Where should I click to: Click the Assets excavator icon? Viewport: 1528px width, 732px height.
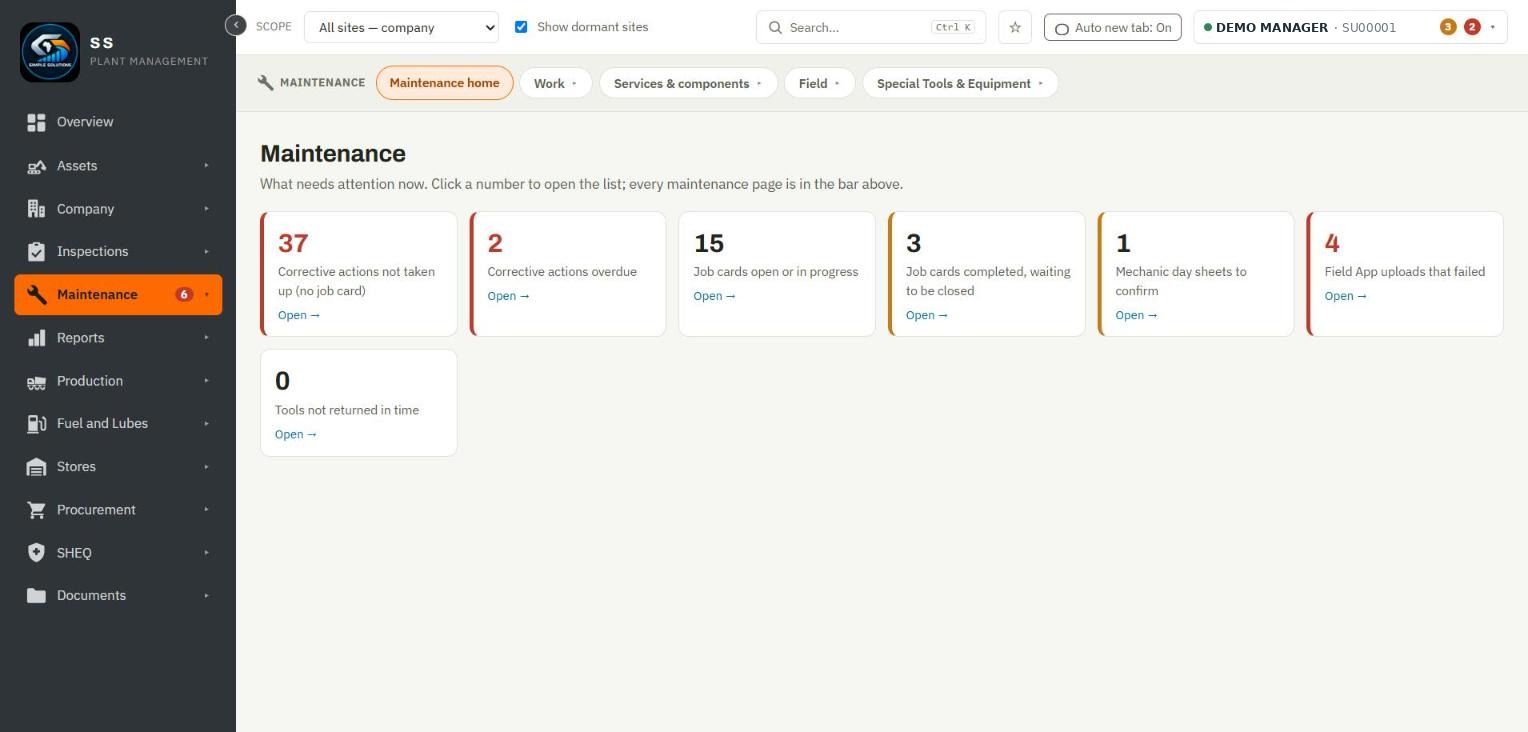point(37,166)
